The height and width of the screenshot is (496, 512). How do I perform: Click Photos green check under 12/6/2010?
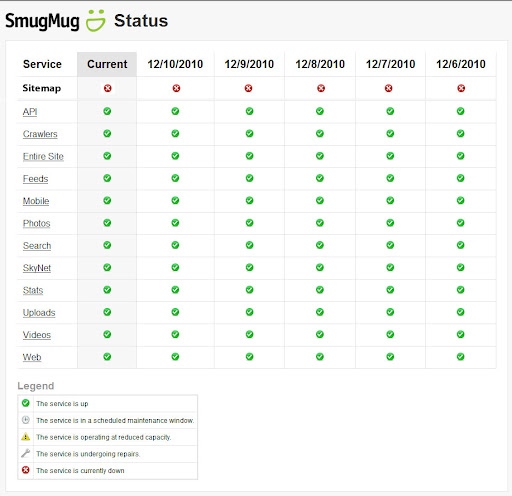tap(460, 223)
